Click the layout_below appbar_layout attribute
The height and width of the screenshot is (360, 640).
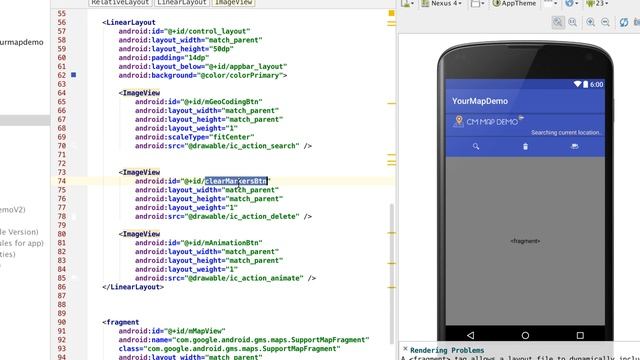pyautogui.click(x=203, y=66)
